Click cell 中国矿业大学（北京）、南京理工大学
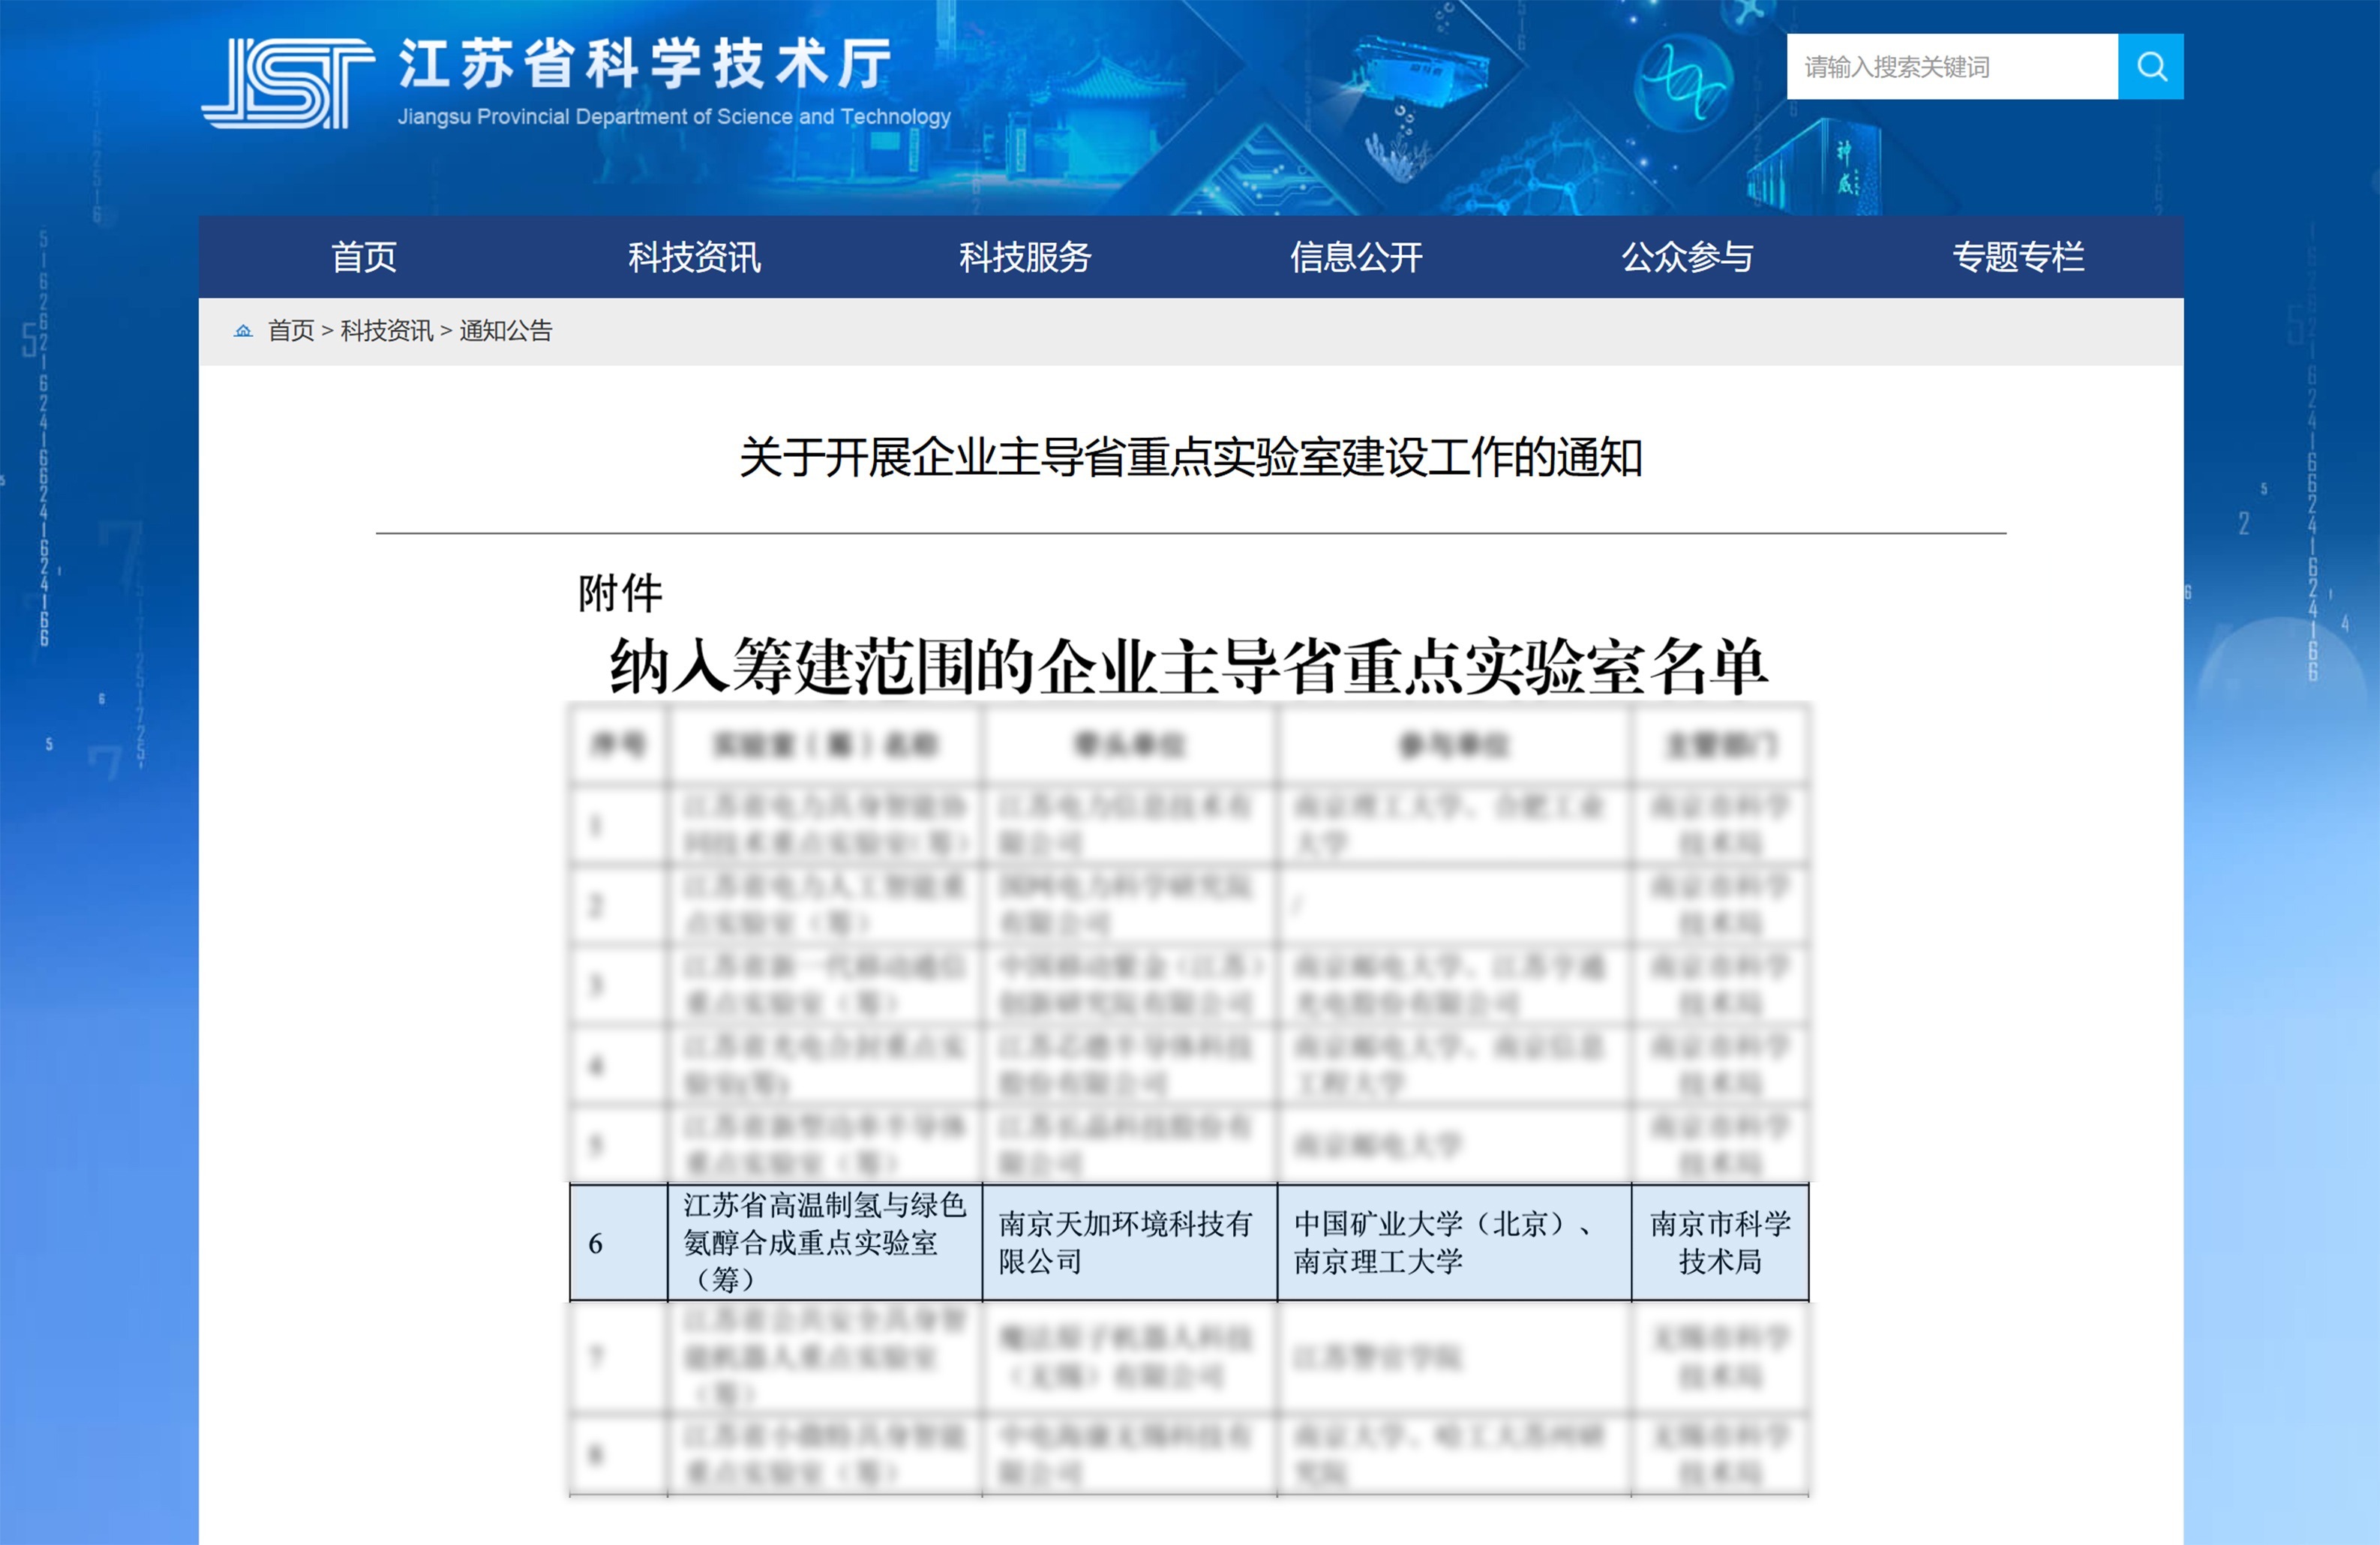Screen dimensions: 2380x1545 coord(1454,1243)
